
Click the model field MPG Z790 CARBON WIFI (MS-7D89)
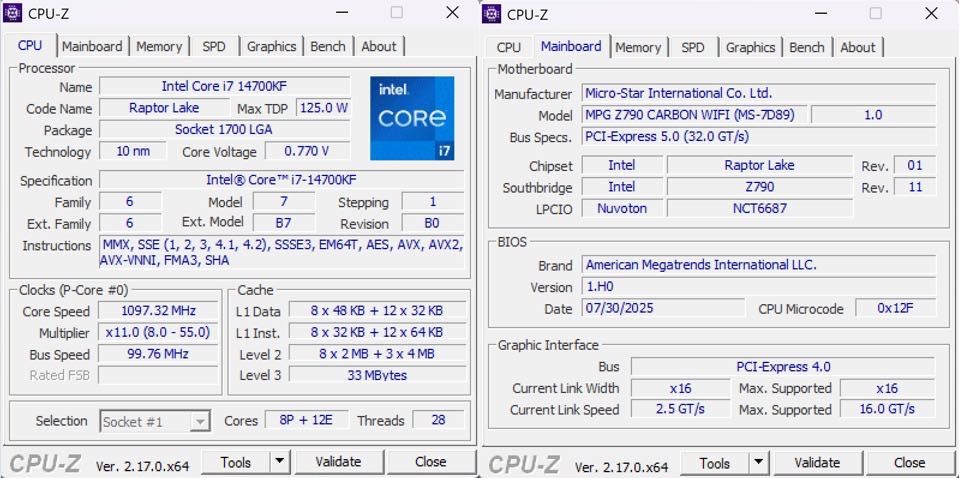[696, 115]
